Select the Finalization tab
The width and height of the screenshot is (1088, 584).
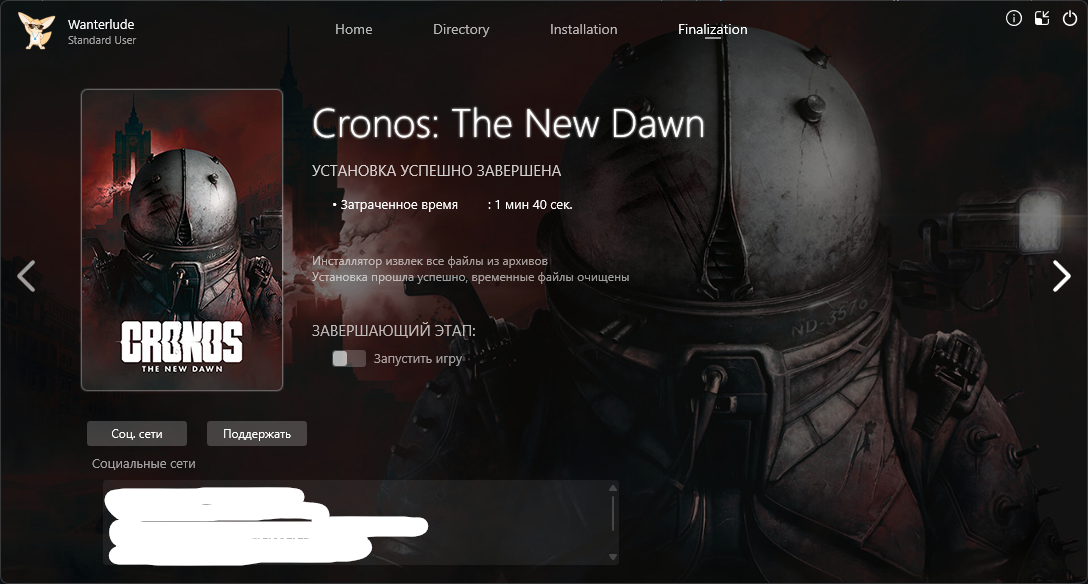(x=713, y=29)
